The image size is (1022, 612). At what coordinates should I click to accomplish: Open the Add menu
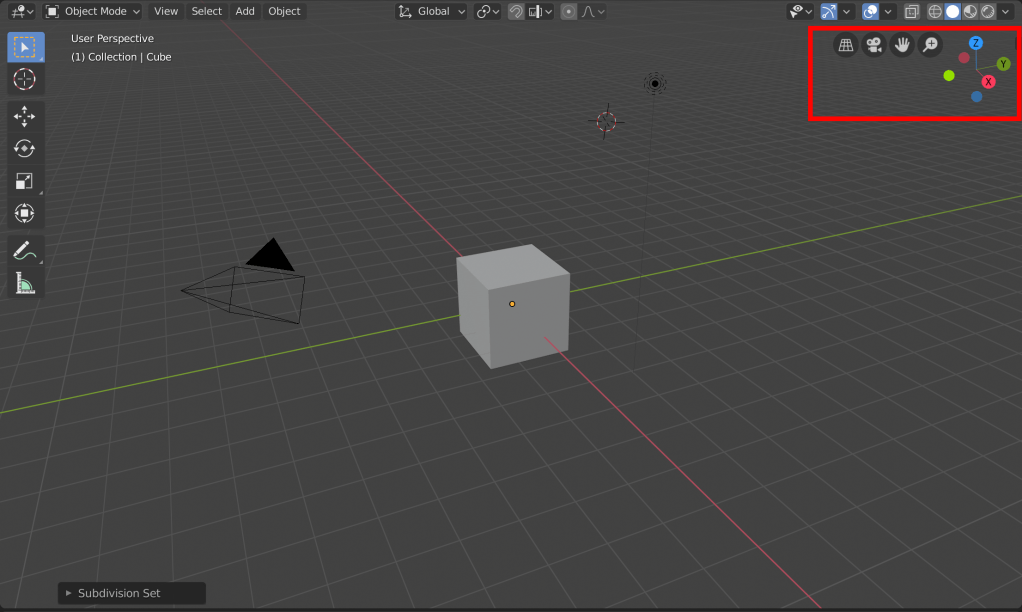[x=245, y=12]
